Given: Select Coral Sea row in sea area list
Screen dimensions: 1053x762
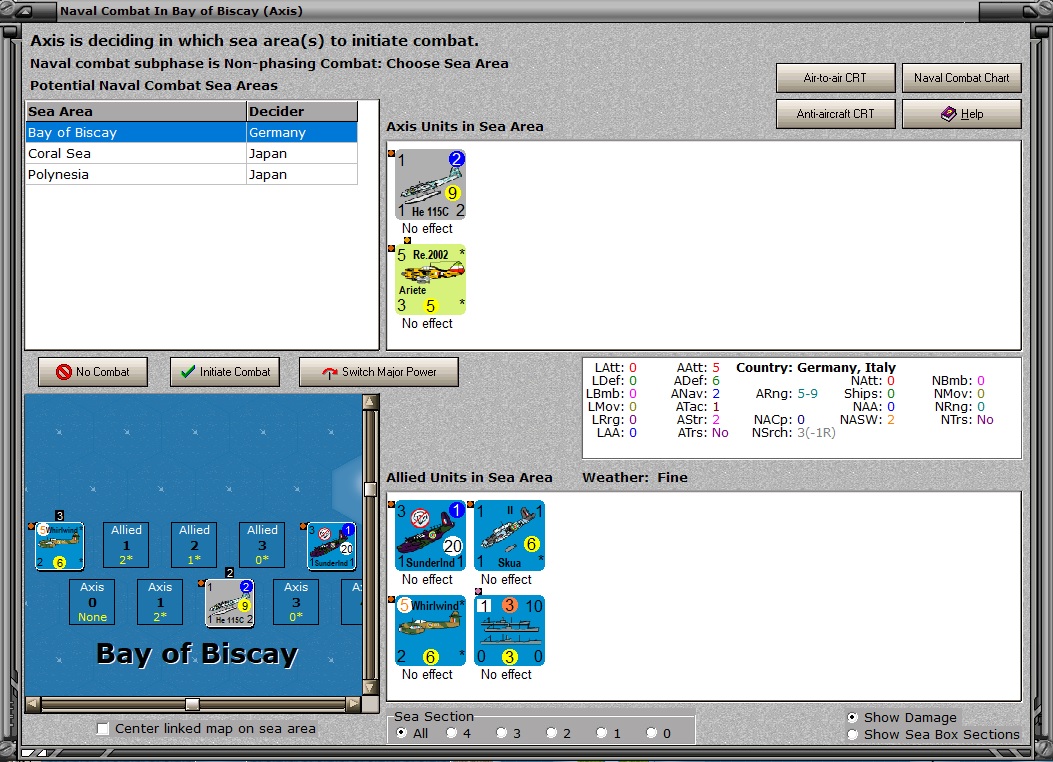Looking at the screenshot, I should [191, 153].
